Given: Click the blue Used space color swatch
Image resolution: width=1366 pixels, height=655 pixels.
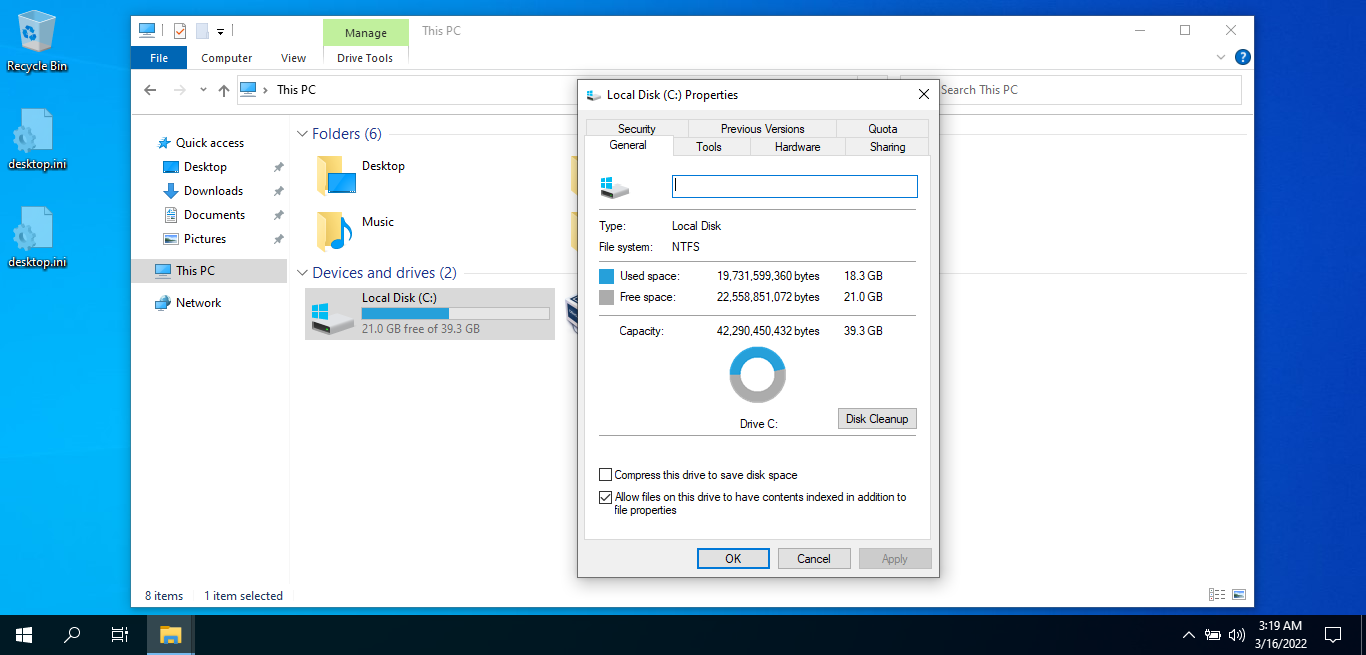Looking at the screenshot, I should [606, 276].
